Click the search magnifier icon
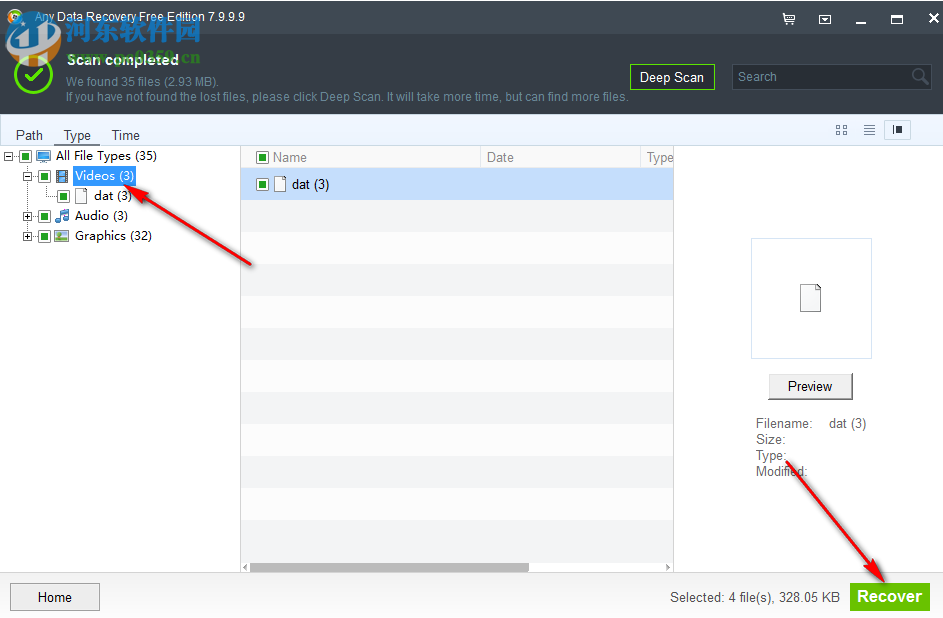Screen dimensions: 943x618 tap(920, 76)
